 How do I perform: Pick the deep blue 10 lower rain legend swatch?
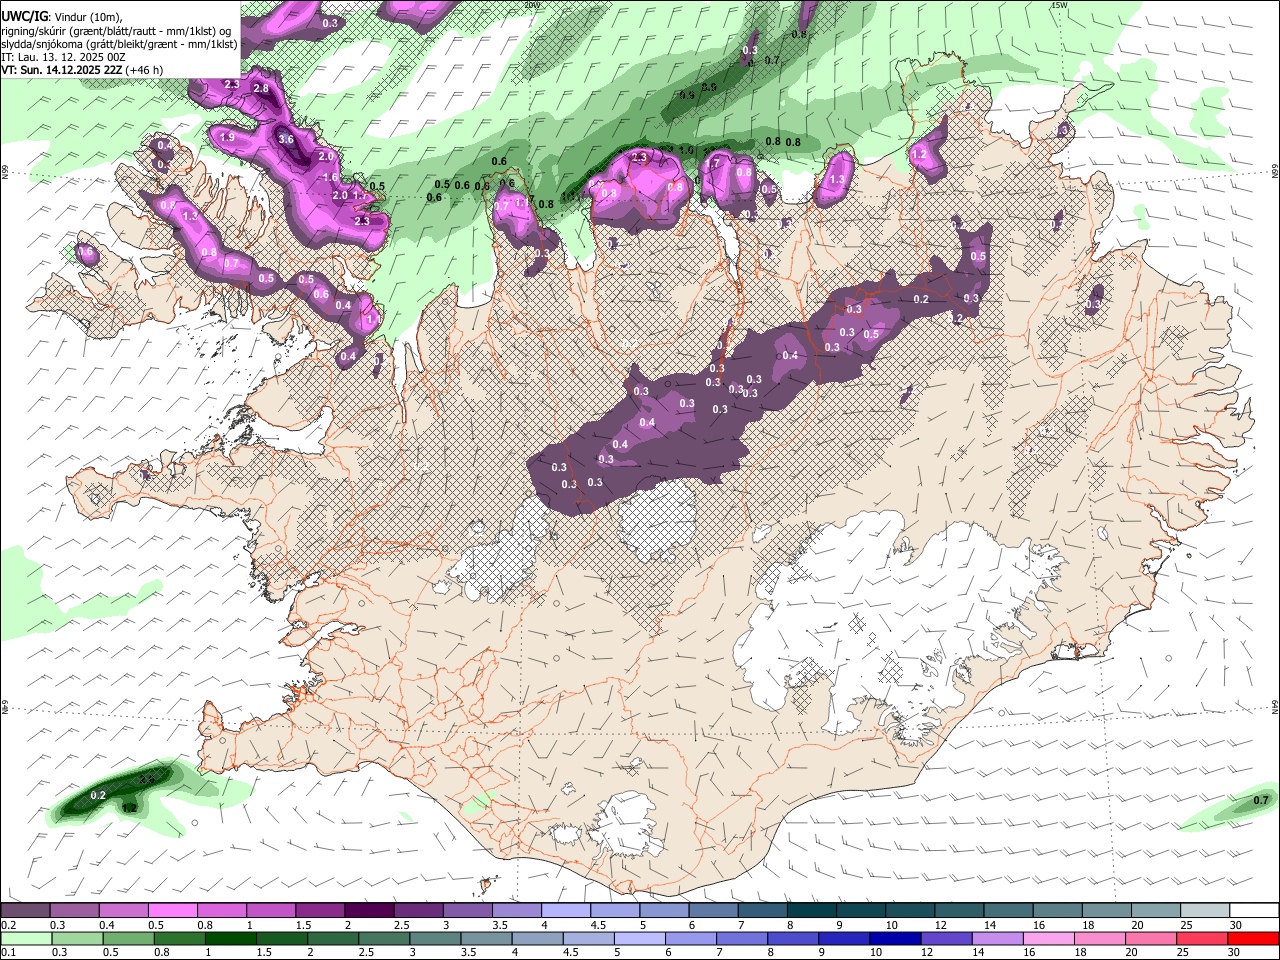click(x=895, y=938)
